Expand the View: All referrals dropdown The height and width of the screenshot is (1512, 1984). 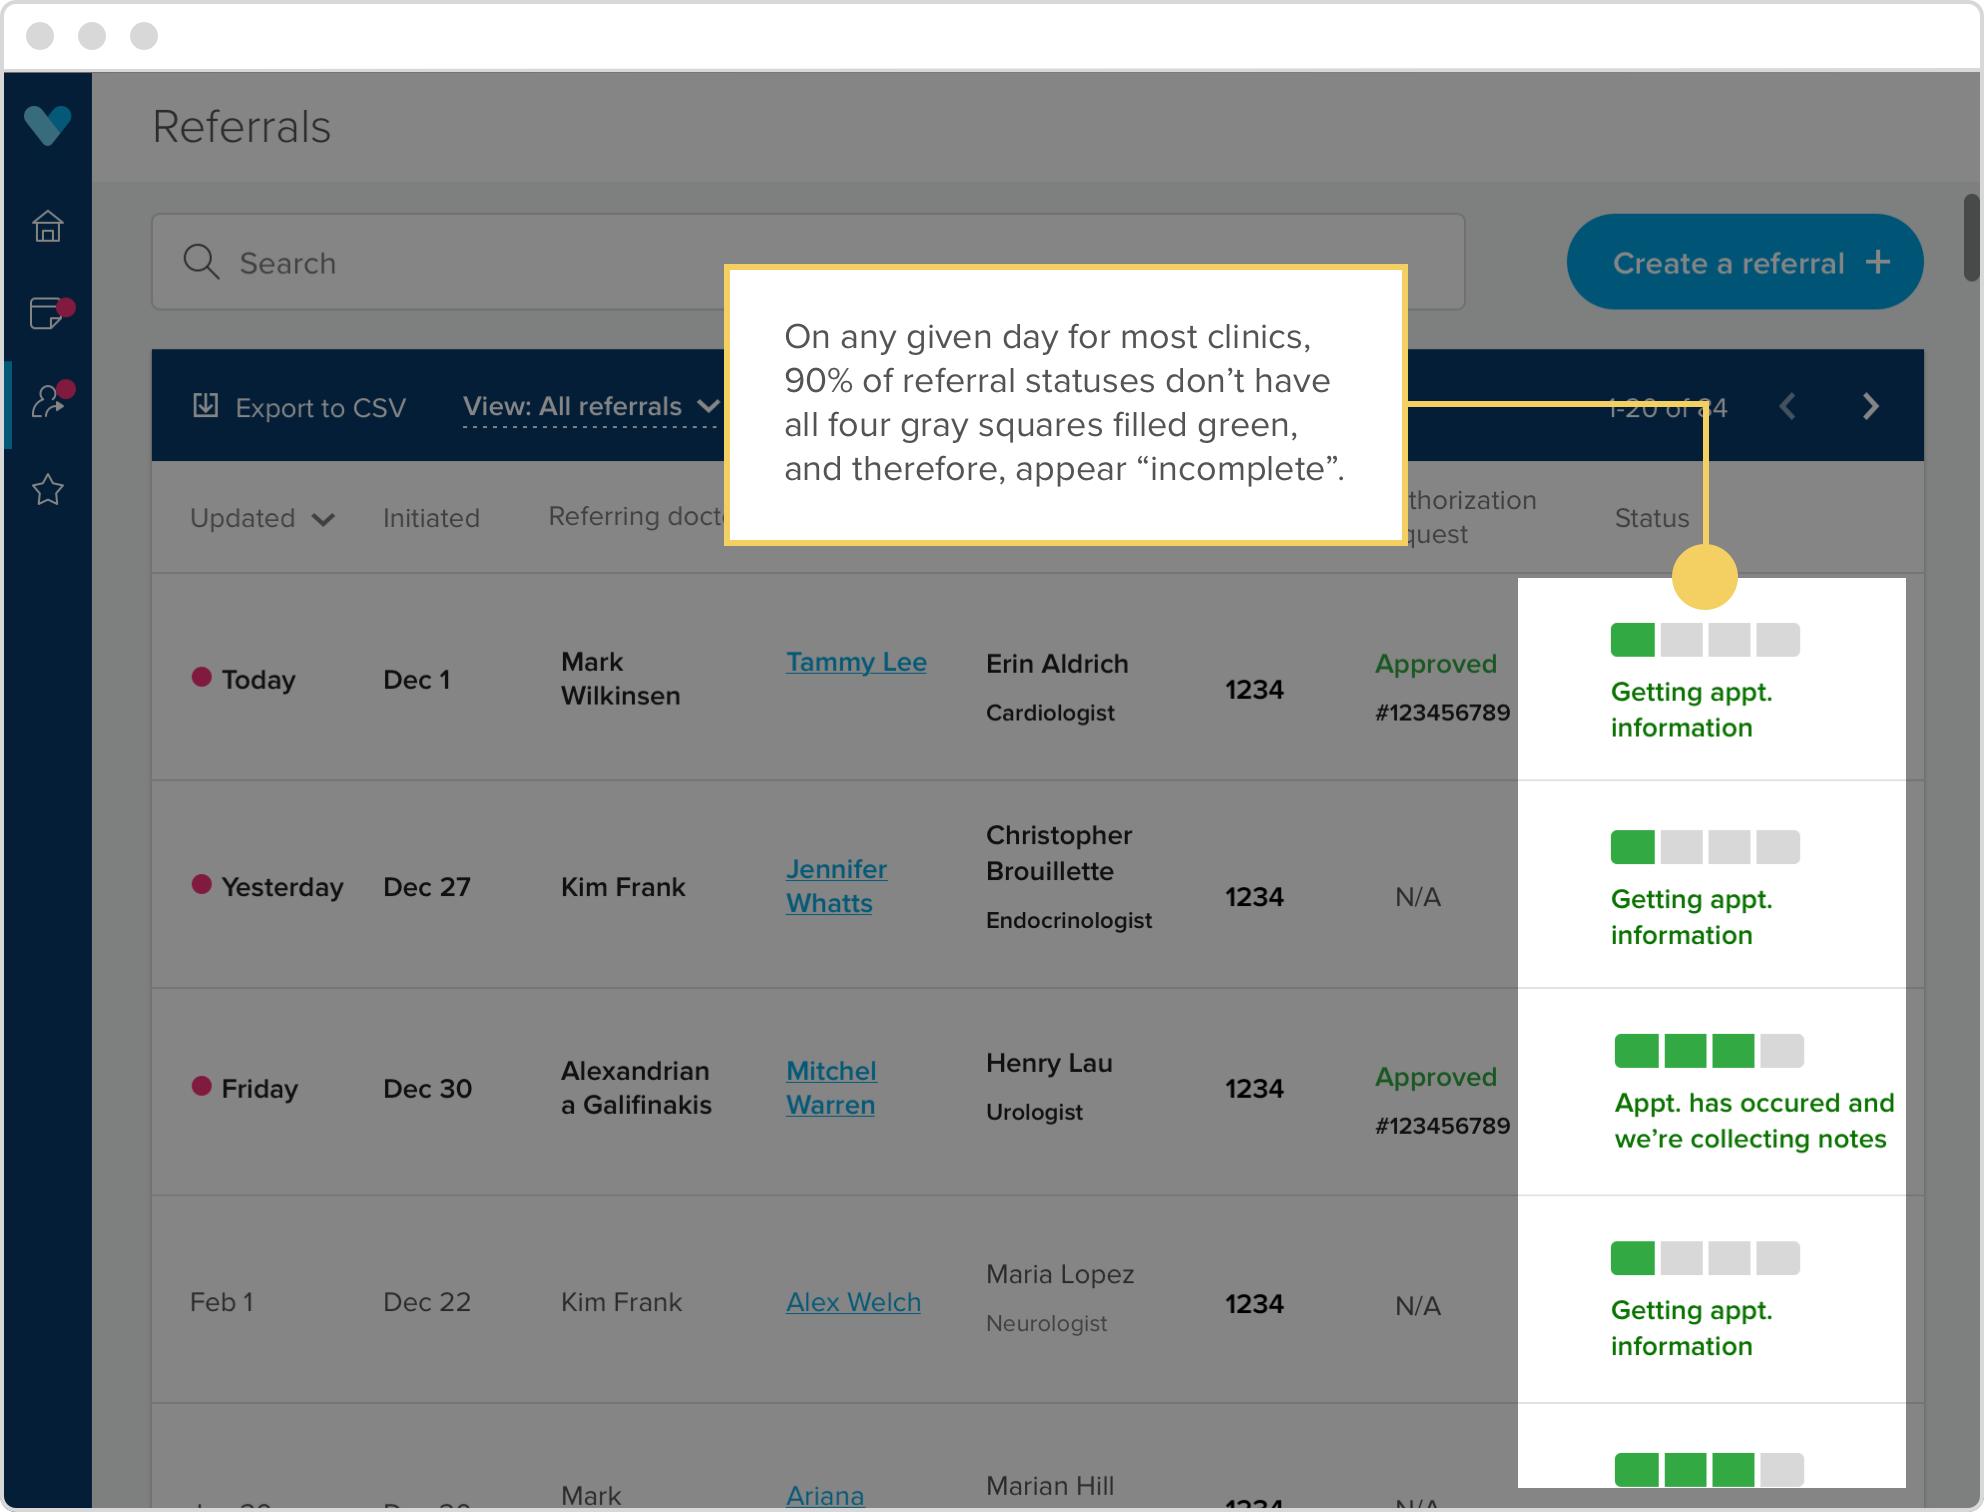590,406
